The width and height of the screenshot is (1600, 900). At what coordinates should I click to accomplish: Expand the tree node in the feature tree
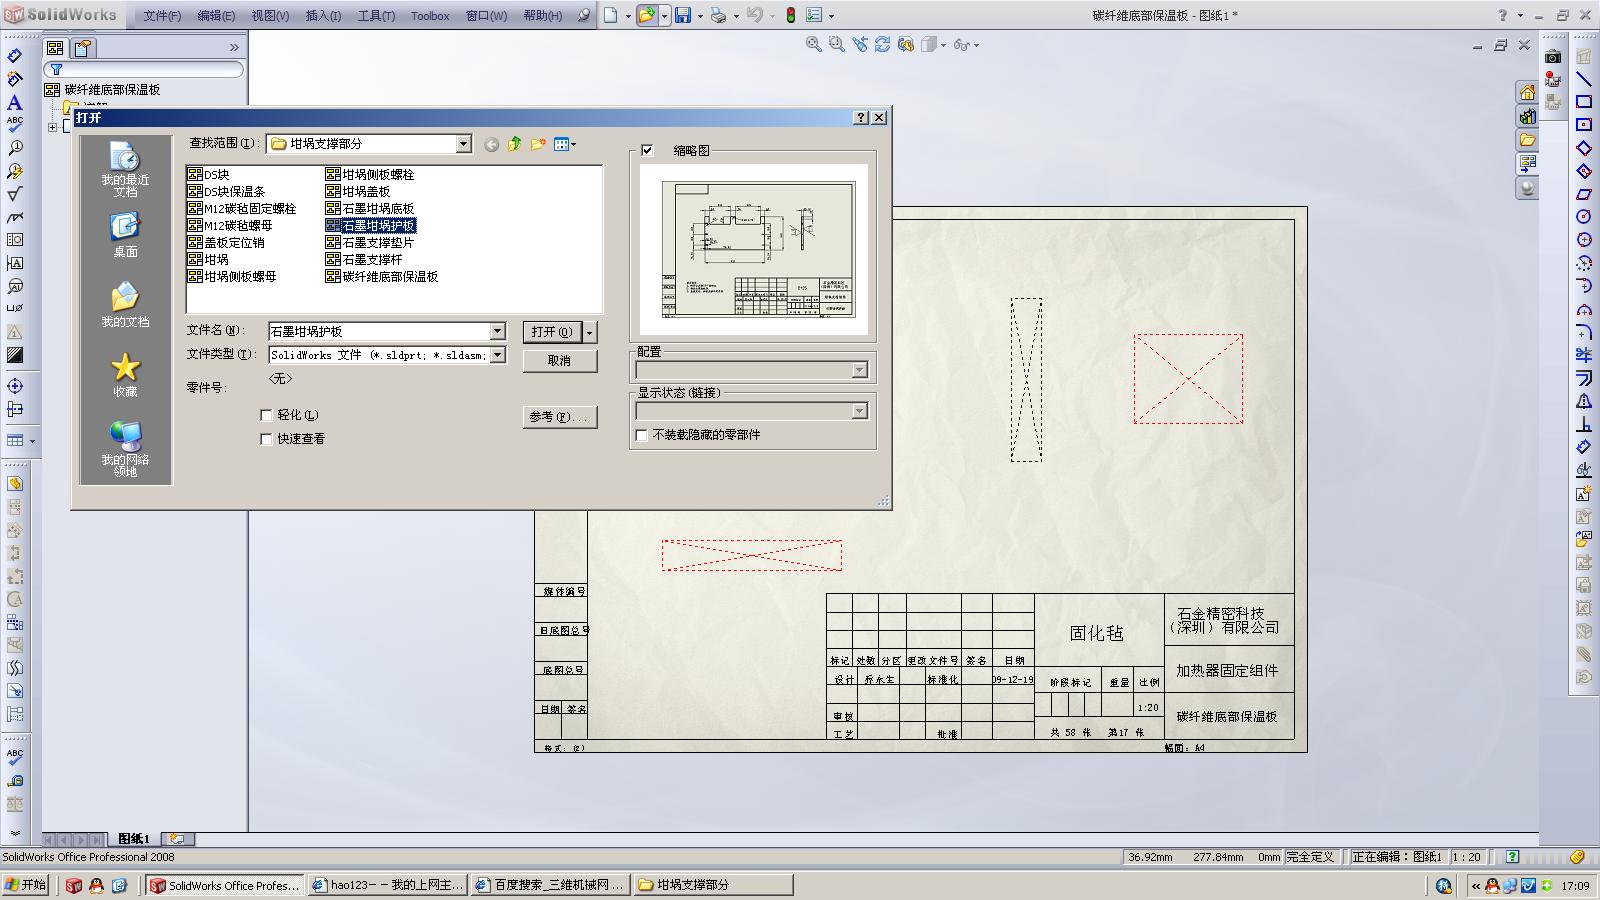click(53, 127)
